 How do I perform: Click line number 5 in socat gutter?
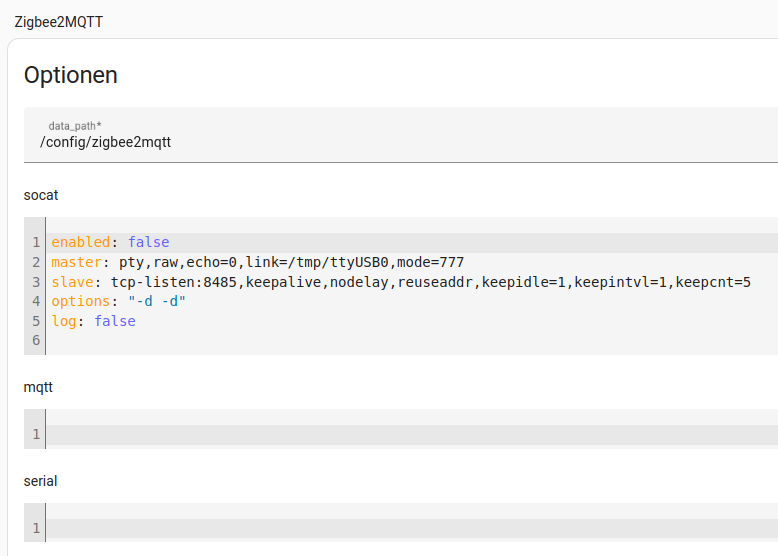pos(36,321)
